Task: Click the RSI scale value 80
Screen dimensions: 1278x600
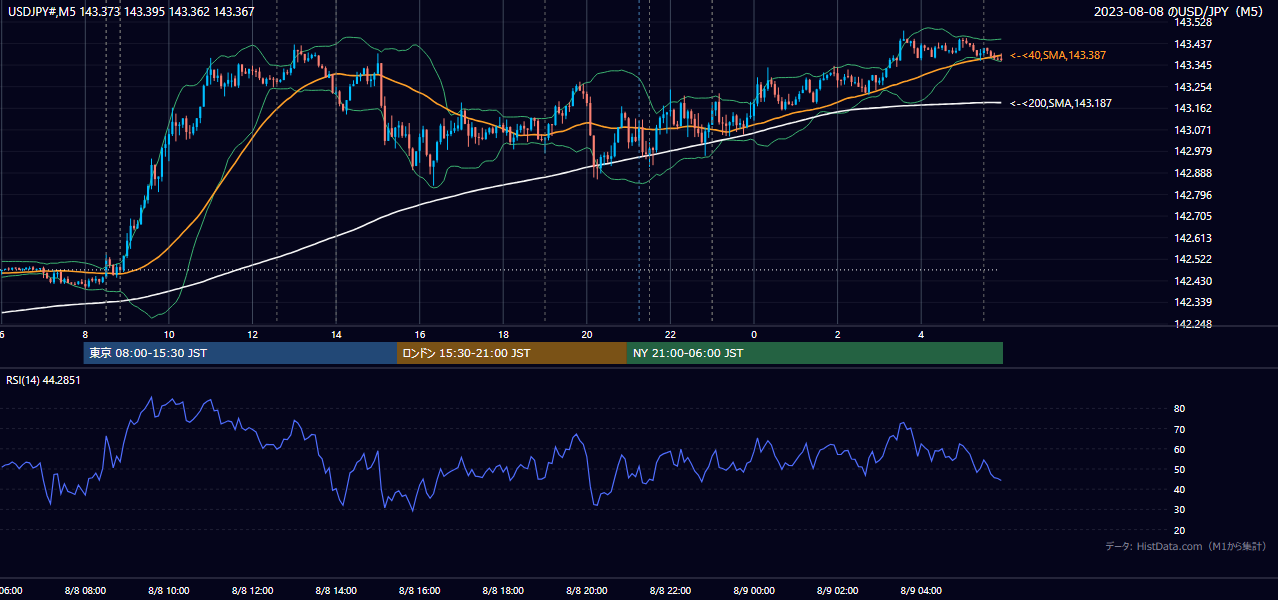Action: [1180, 409]
